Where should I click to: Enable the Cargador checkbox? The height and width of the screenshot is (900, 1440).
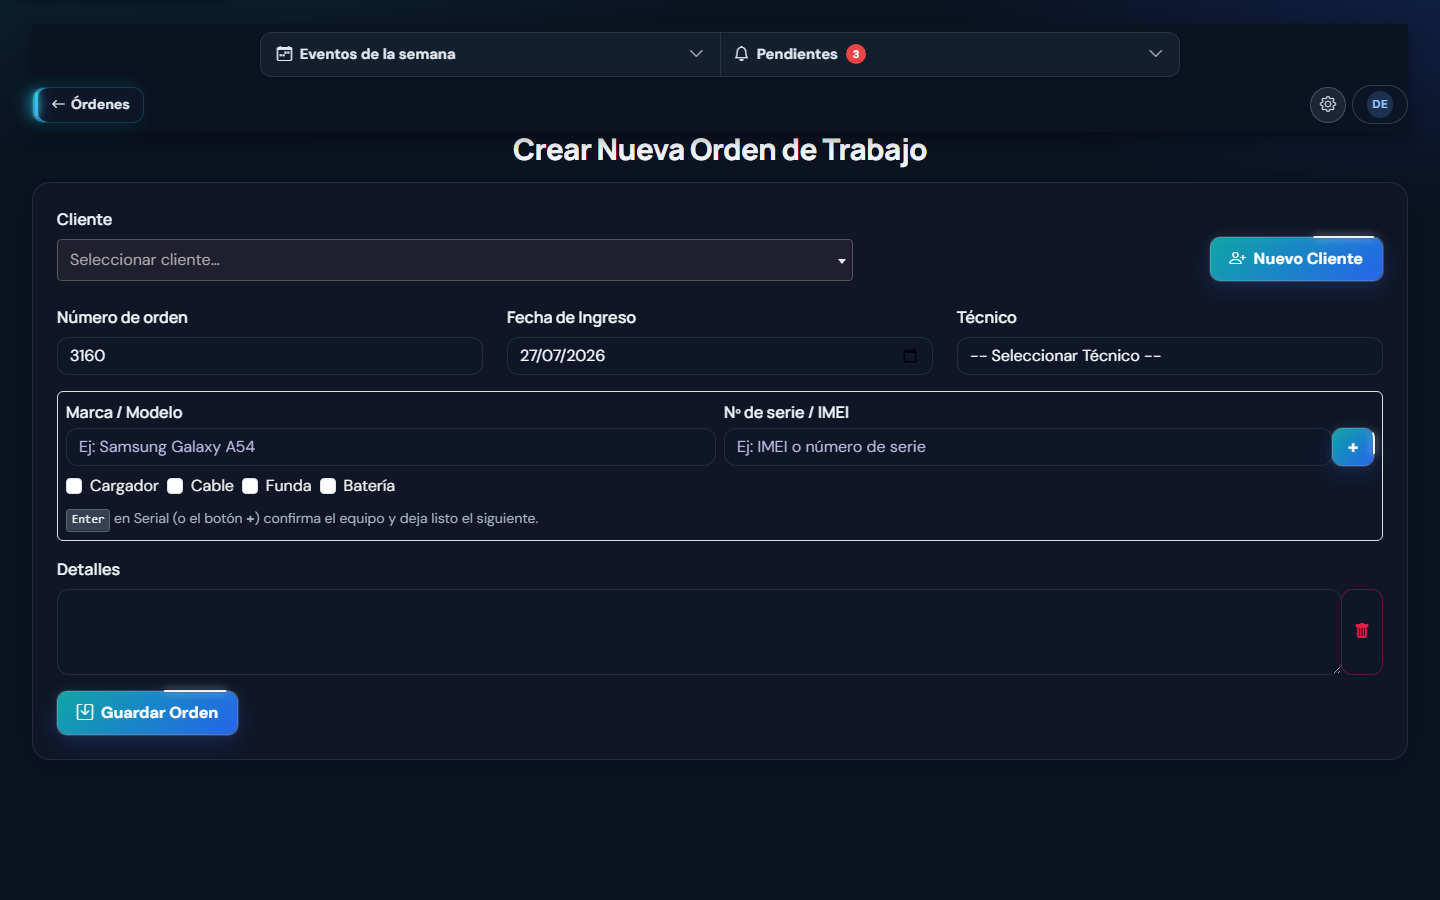click(x=74, y=486)
